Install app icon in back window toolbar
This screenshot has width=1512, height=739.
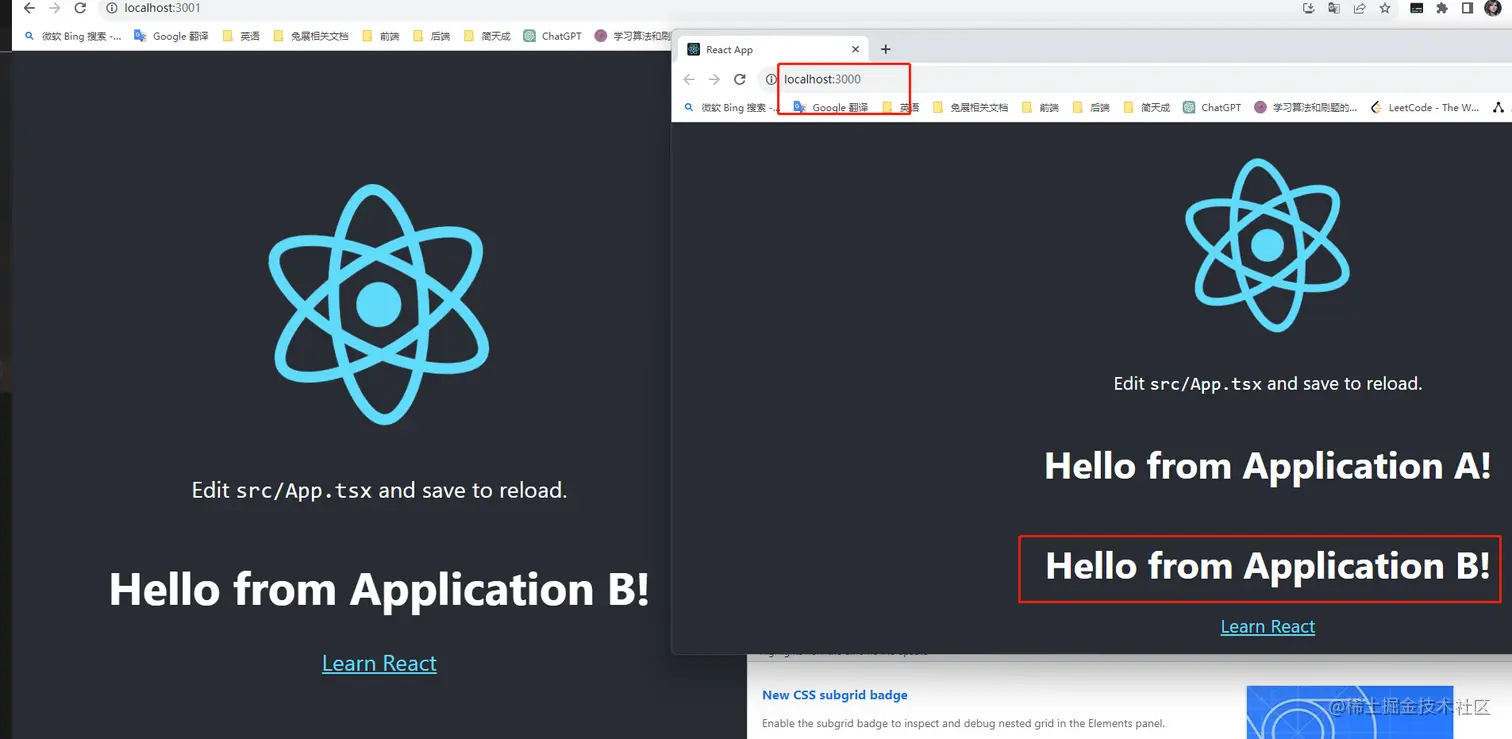[1309, 8]
